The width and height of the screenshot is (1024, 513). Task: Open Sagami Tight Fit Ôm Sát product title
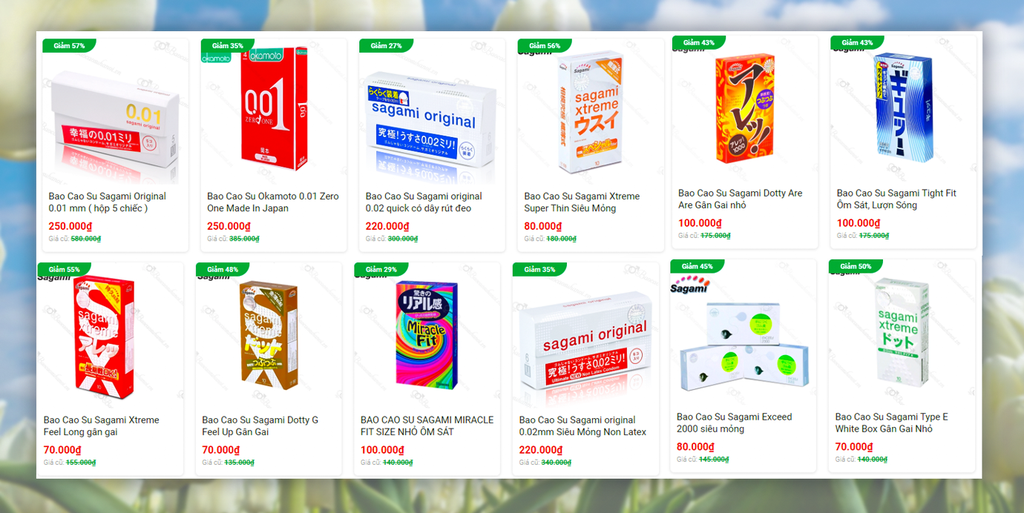(896, 199)
